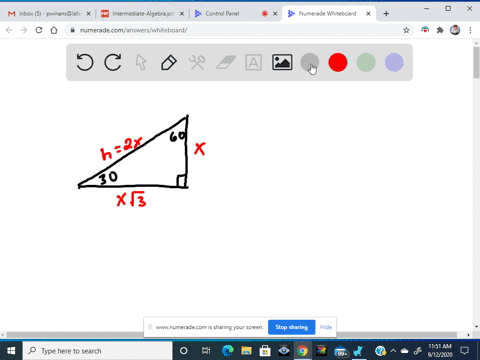Image resolution: width=480 pixels, height=360 pixels.
Task: Choose the lavender pen color
Action: pyautogui.click(x=394, y=62)
